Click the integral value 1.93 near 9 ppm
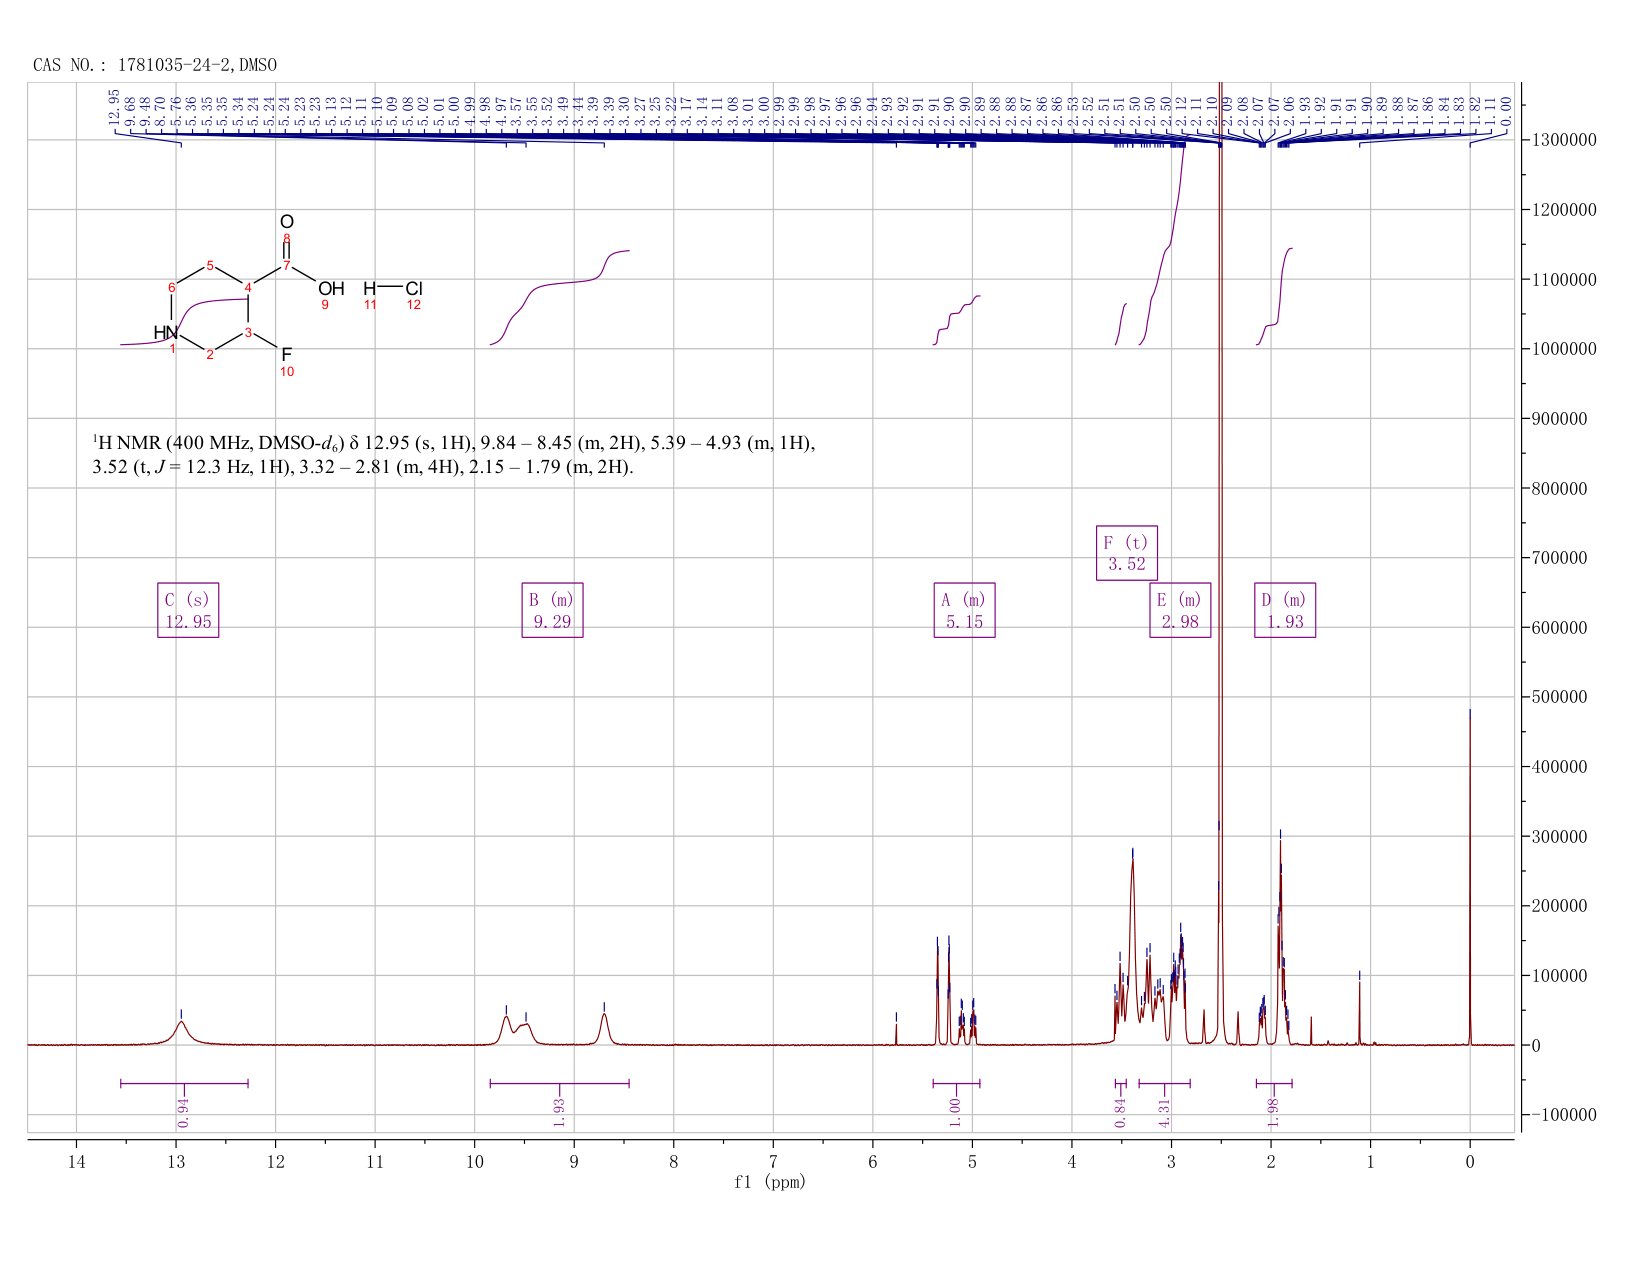The width and height of the screenshot is (1650, 1275). pos(560,1111)
